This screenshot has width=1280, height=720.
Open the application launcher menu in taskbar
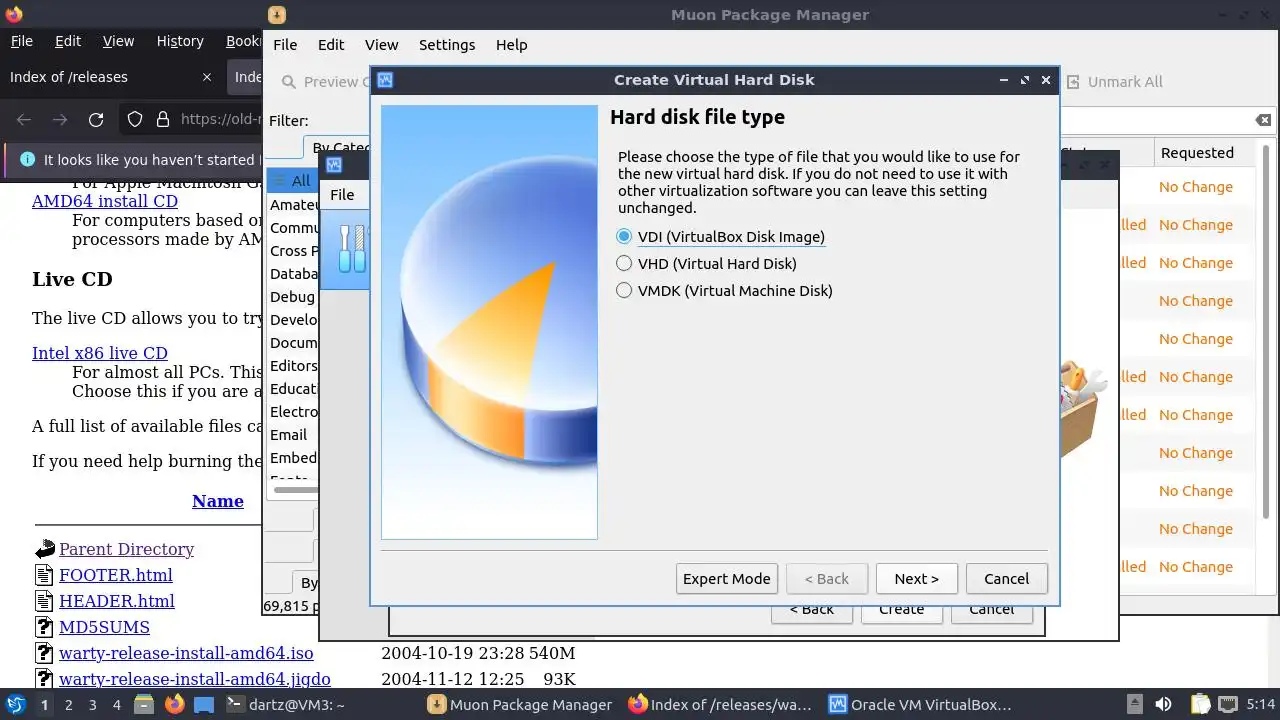[16, 704]
